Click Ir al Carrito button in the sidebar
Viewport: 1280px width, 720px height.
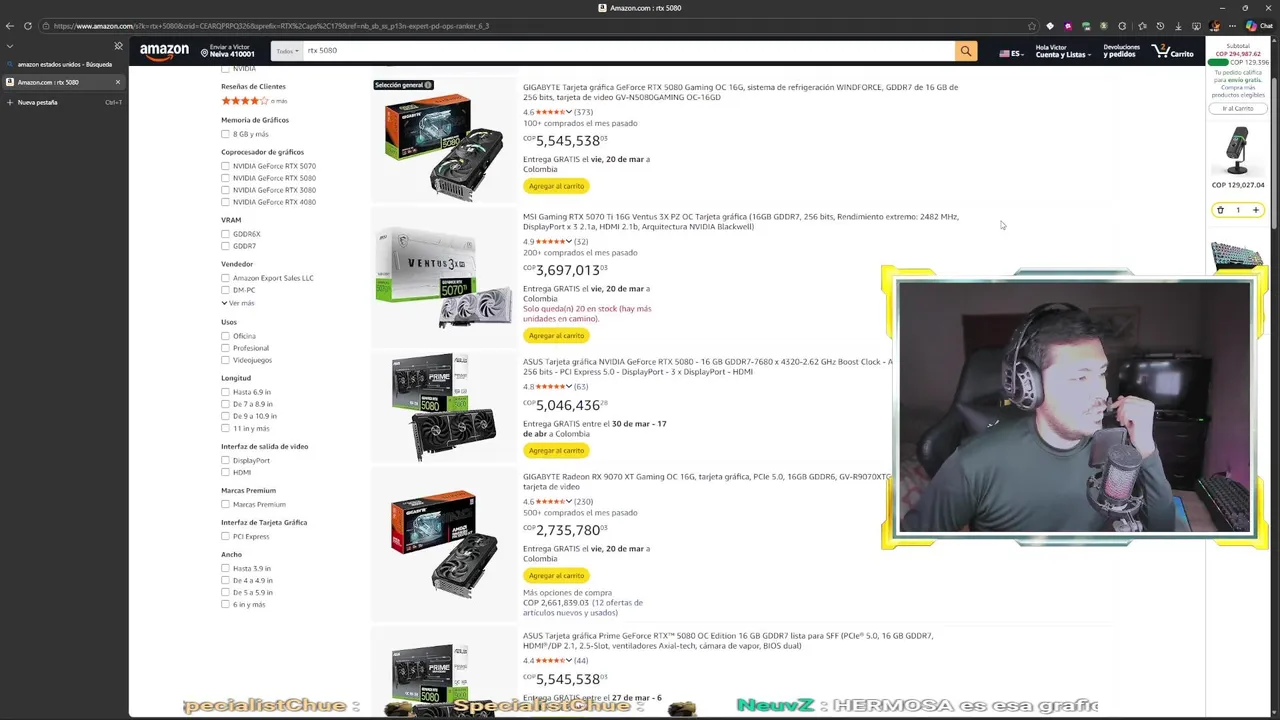(1238, 108)
